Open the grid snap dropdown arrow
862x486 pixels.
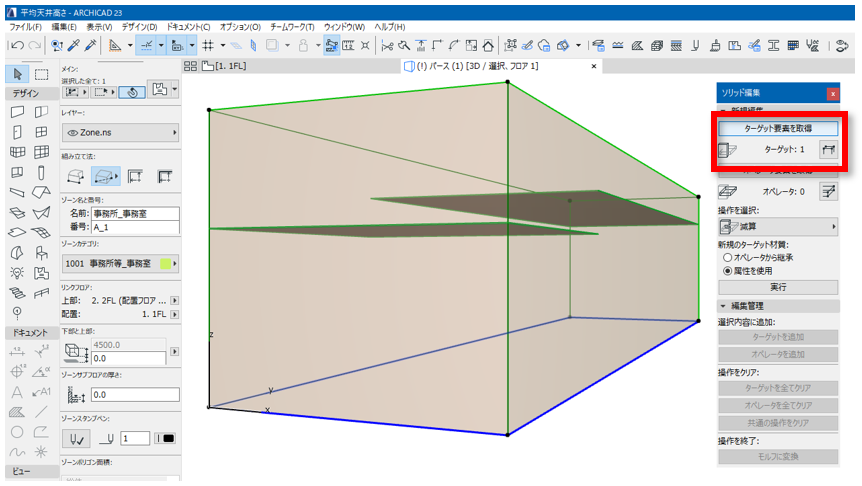click(223, 46)
